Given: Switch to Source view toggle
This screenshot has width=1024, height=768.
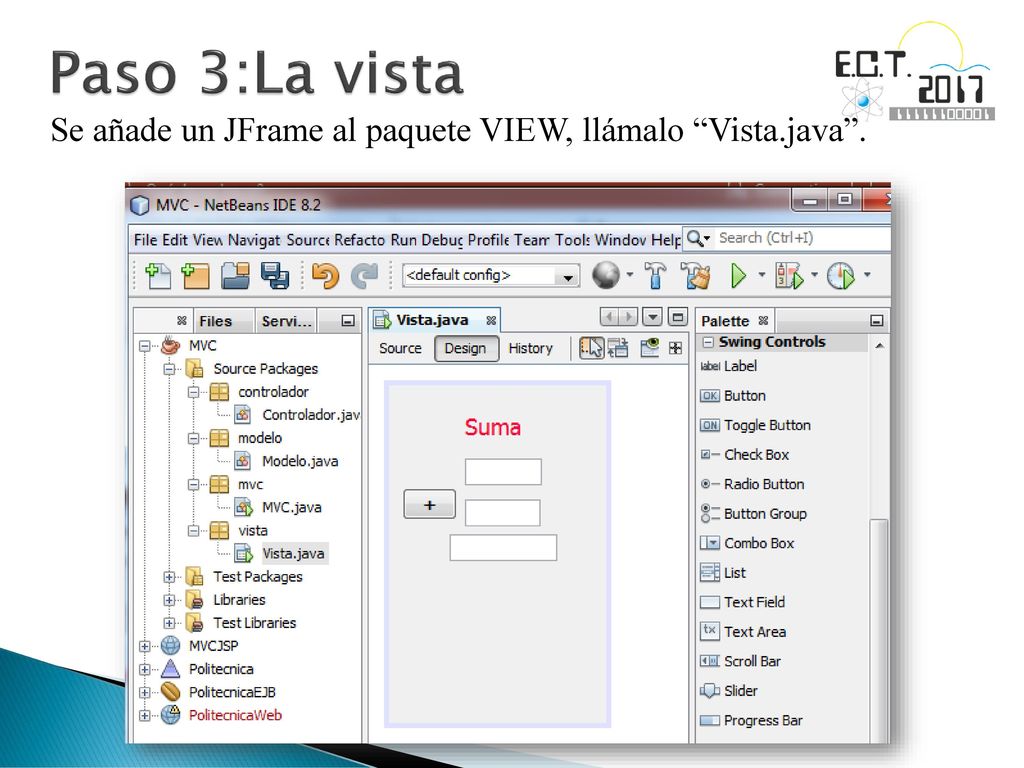Looking at the screenshot, I should [x=400, y=349].
